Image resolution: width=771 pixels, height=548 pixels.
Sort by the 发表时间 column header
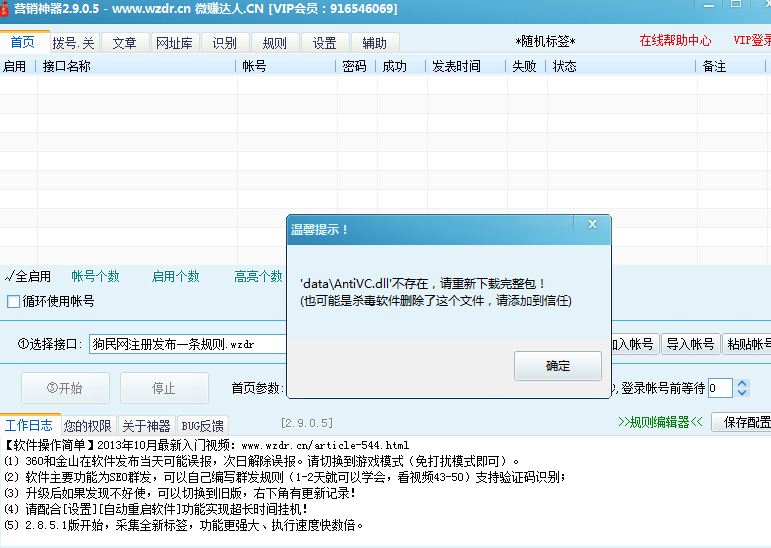[x=456, y=66]
